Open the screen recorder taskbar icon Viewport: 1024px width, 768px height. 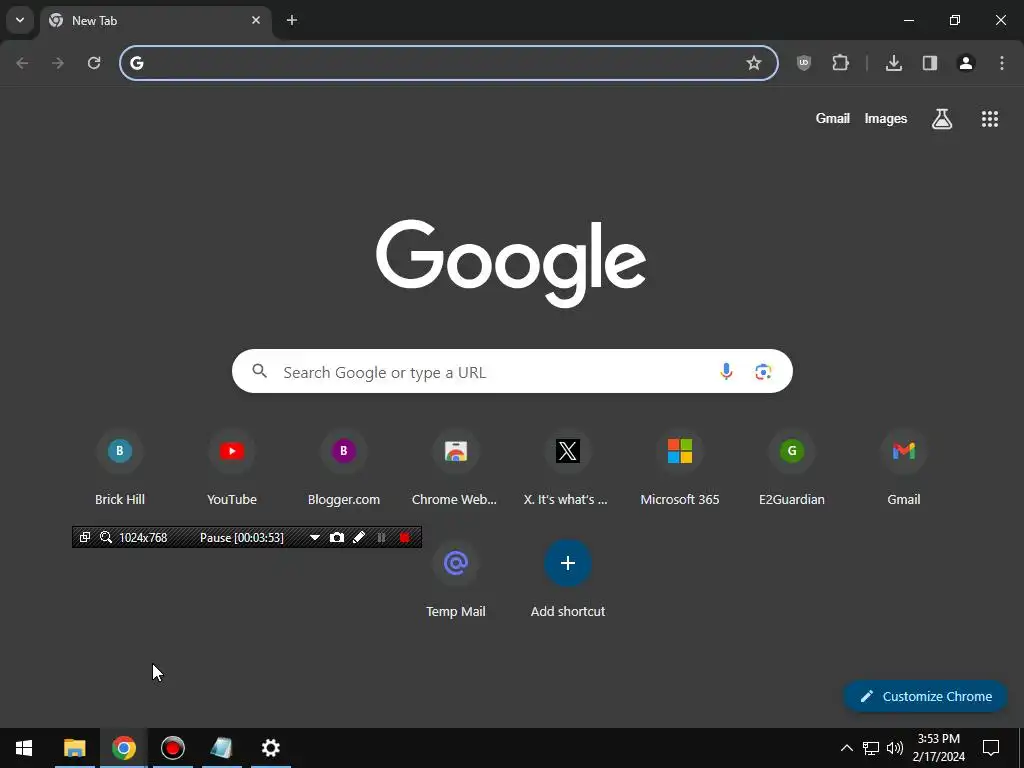click(172, 748)
